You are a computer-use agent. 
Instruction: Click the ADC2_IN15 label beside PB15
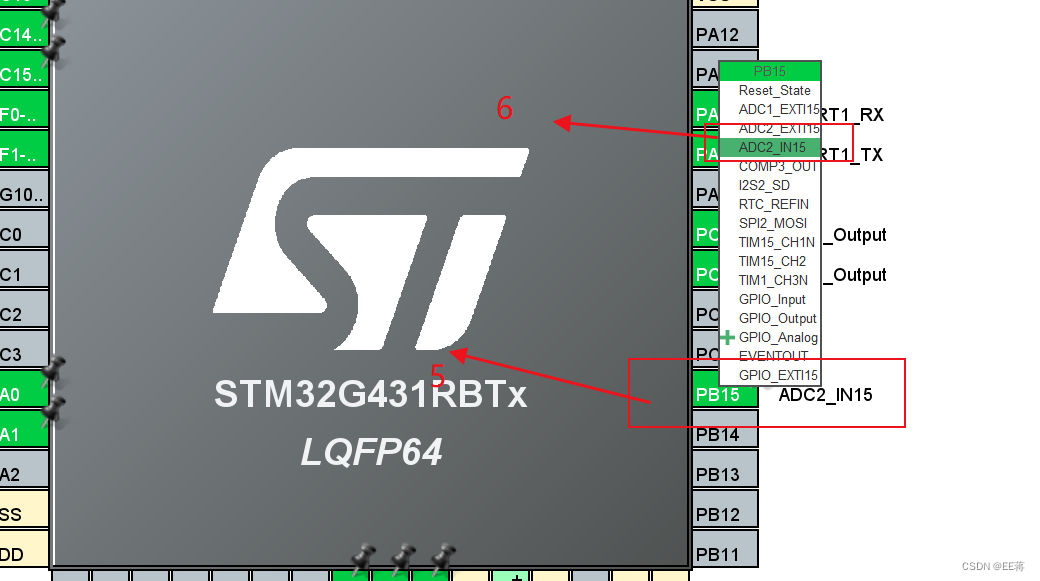[825, 395]
